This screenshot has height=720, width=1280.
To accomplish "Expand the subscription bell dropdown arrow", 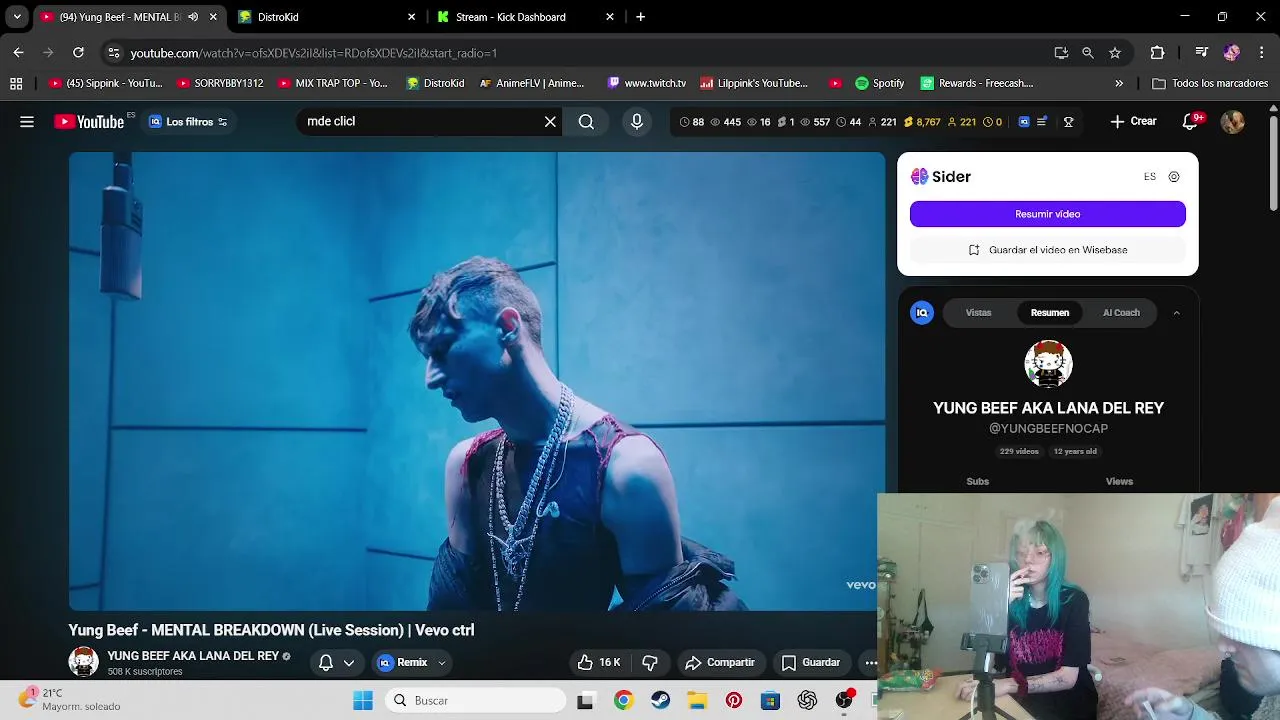I will click(x=349, y=662).
